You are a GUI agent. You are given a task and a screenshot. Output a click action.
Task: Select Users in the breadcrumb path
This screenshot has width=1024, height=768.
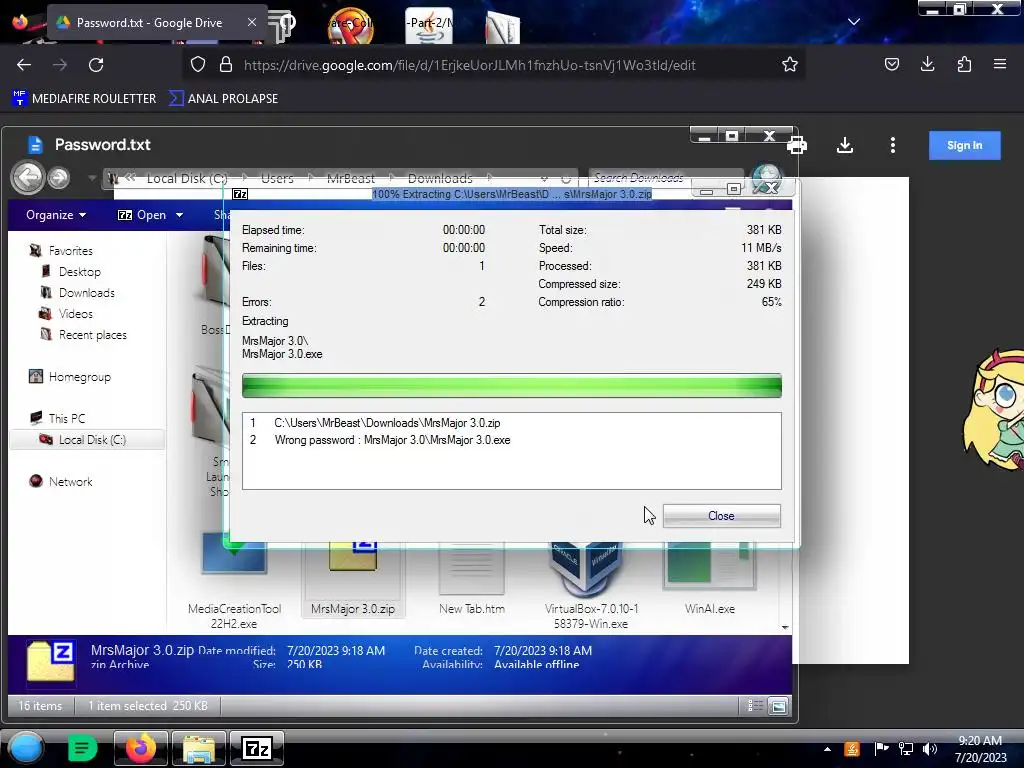point(277,178)
